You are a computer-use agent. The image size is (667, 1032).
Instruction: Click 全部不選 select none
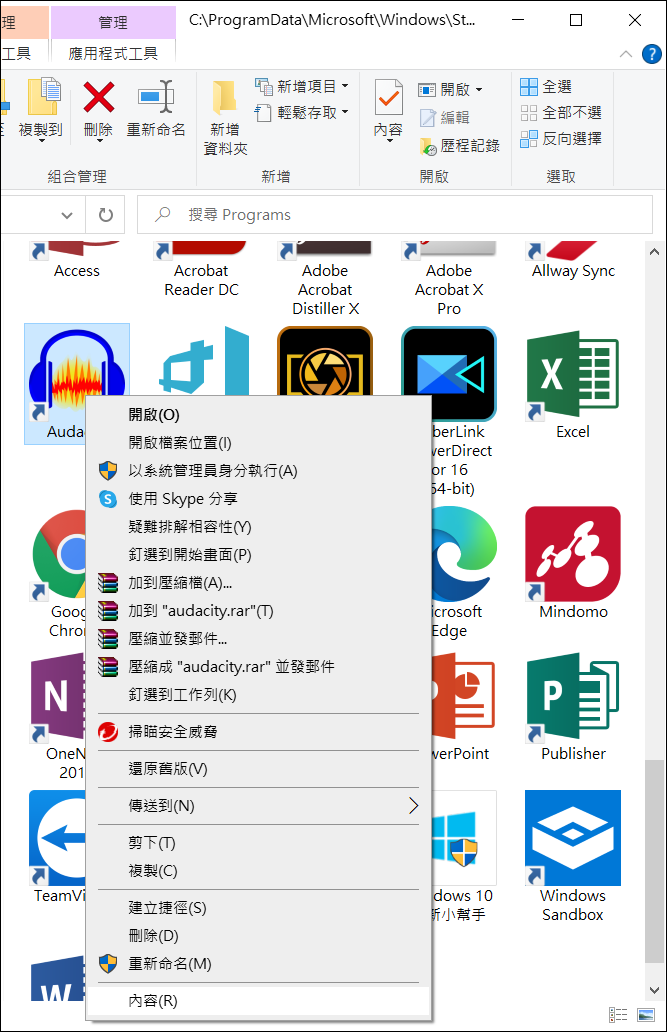pos(561,113)
